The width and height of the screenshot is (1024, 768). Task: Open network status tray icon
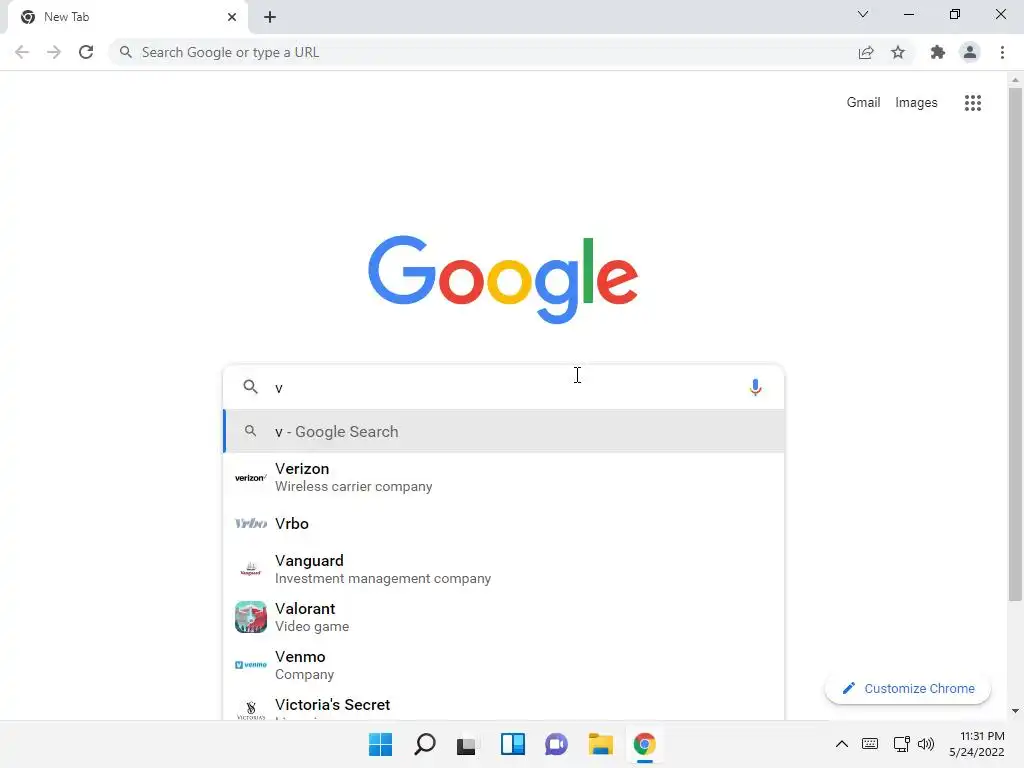(x=901, y=744)
